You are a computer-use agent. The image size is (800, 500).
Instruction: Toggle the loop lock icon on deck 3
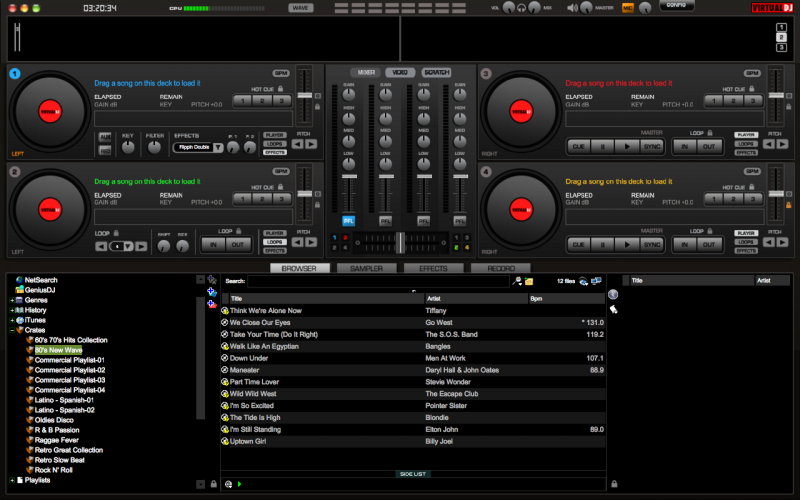[x=710, y=133]
